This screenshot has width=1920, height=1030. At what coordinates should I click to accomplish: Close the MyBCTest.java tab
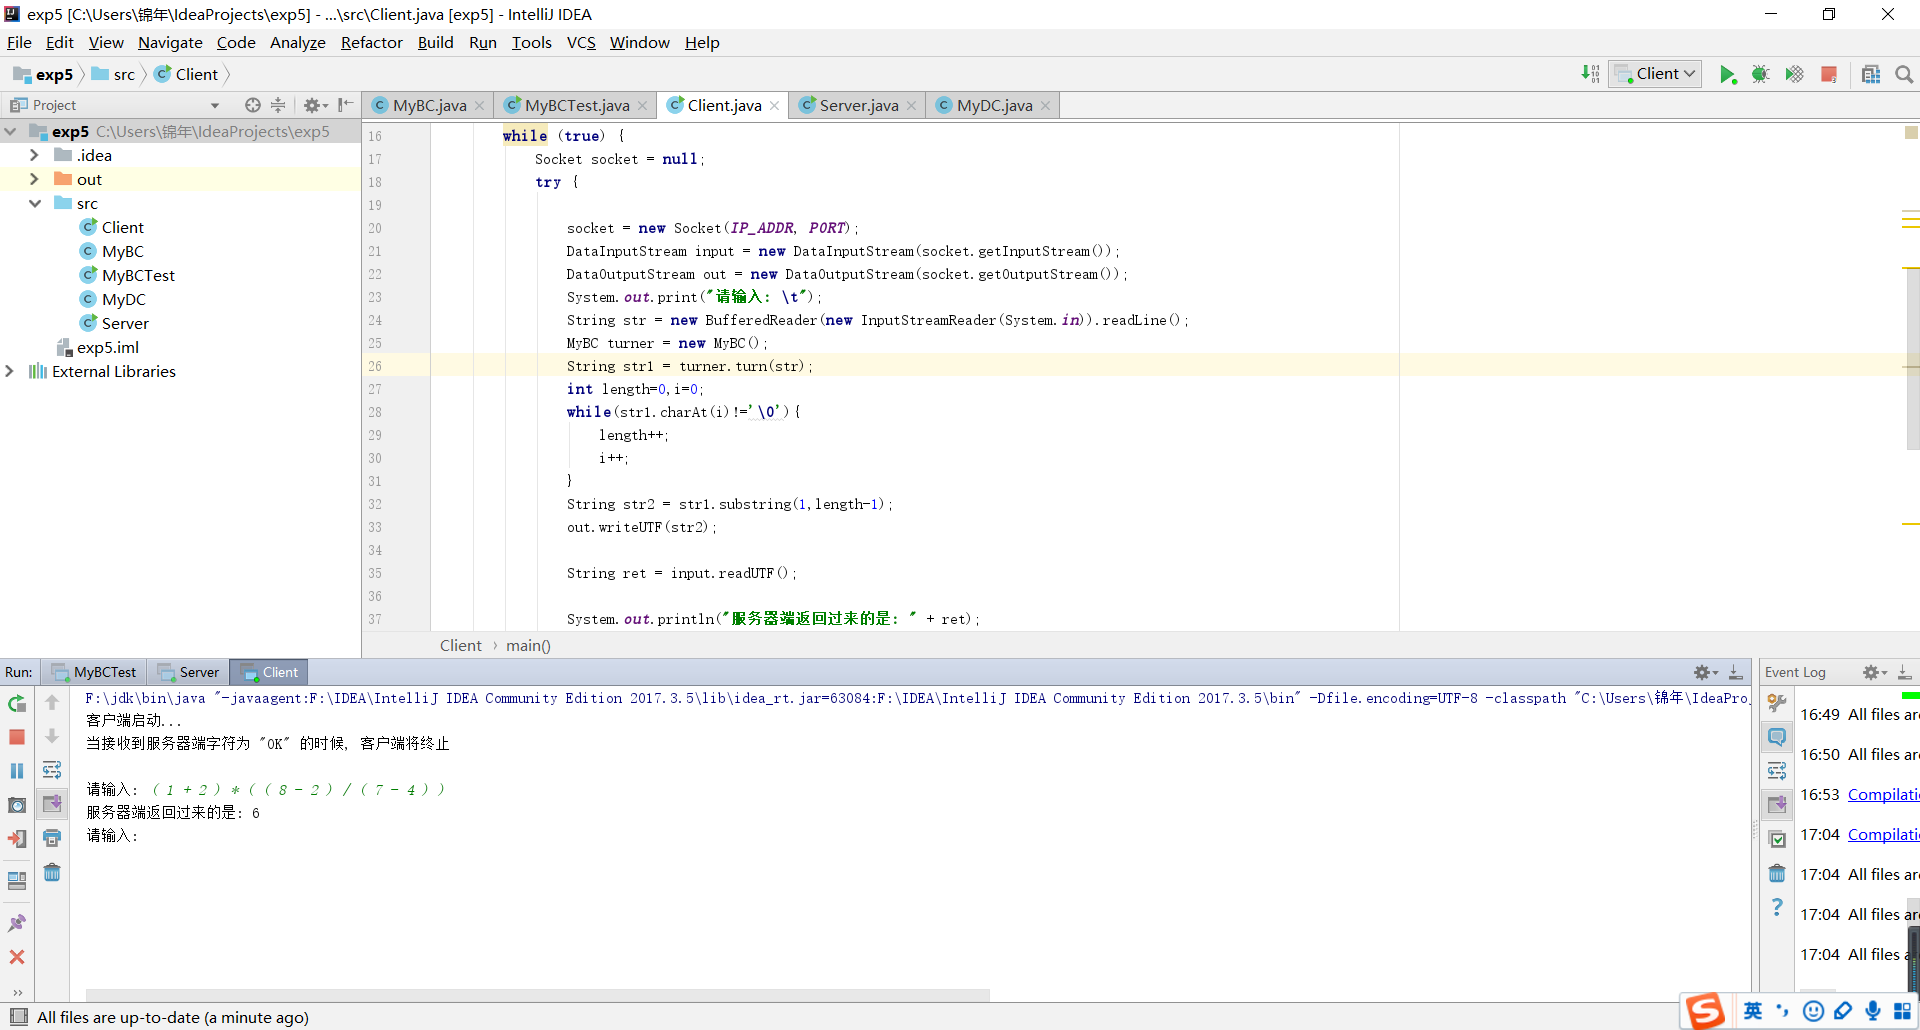click(x=642, y=105)
